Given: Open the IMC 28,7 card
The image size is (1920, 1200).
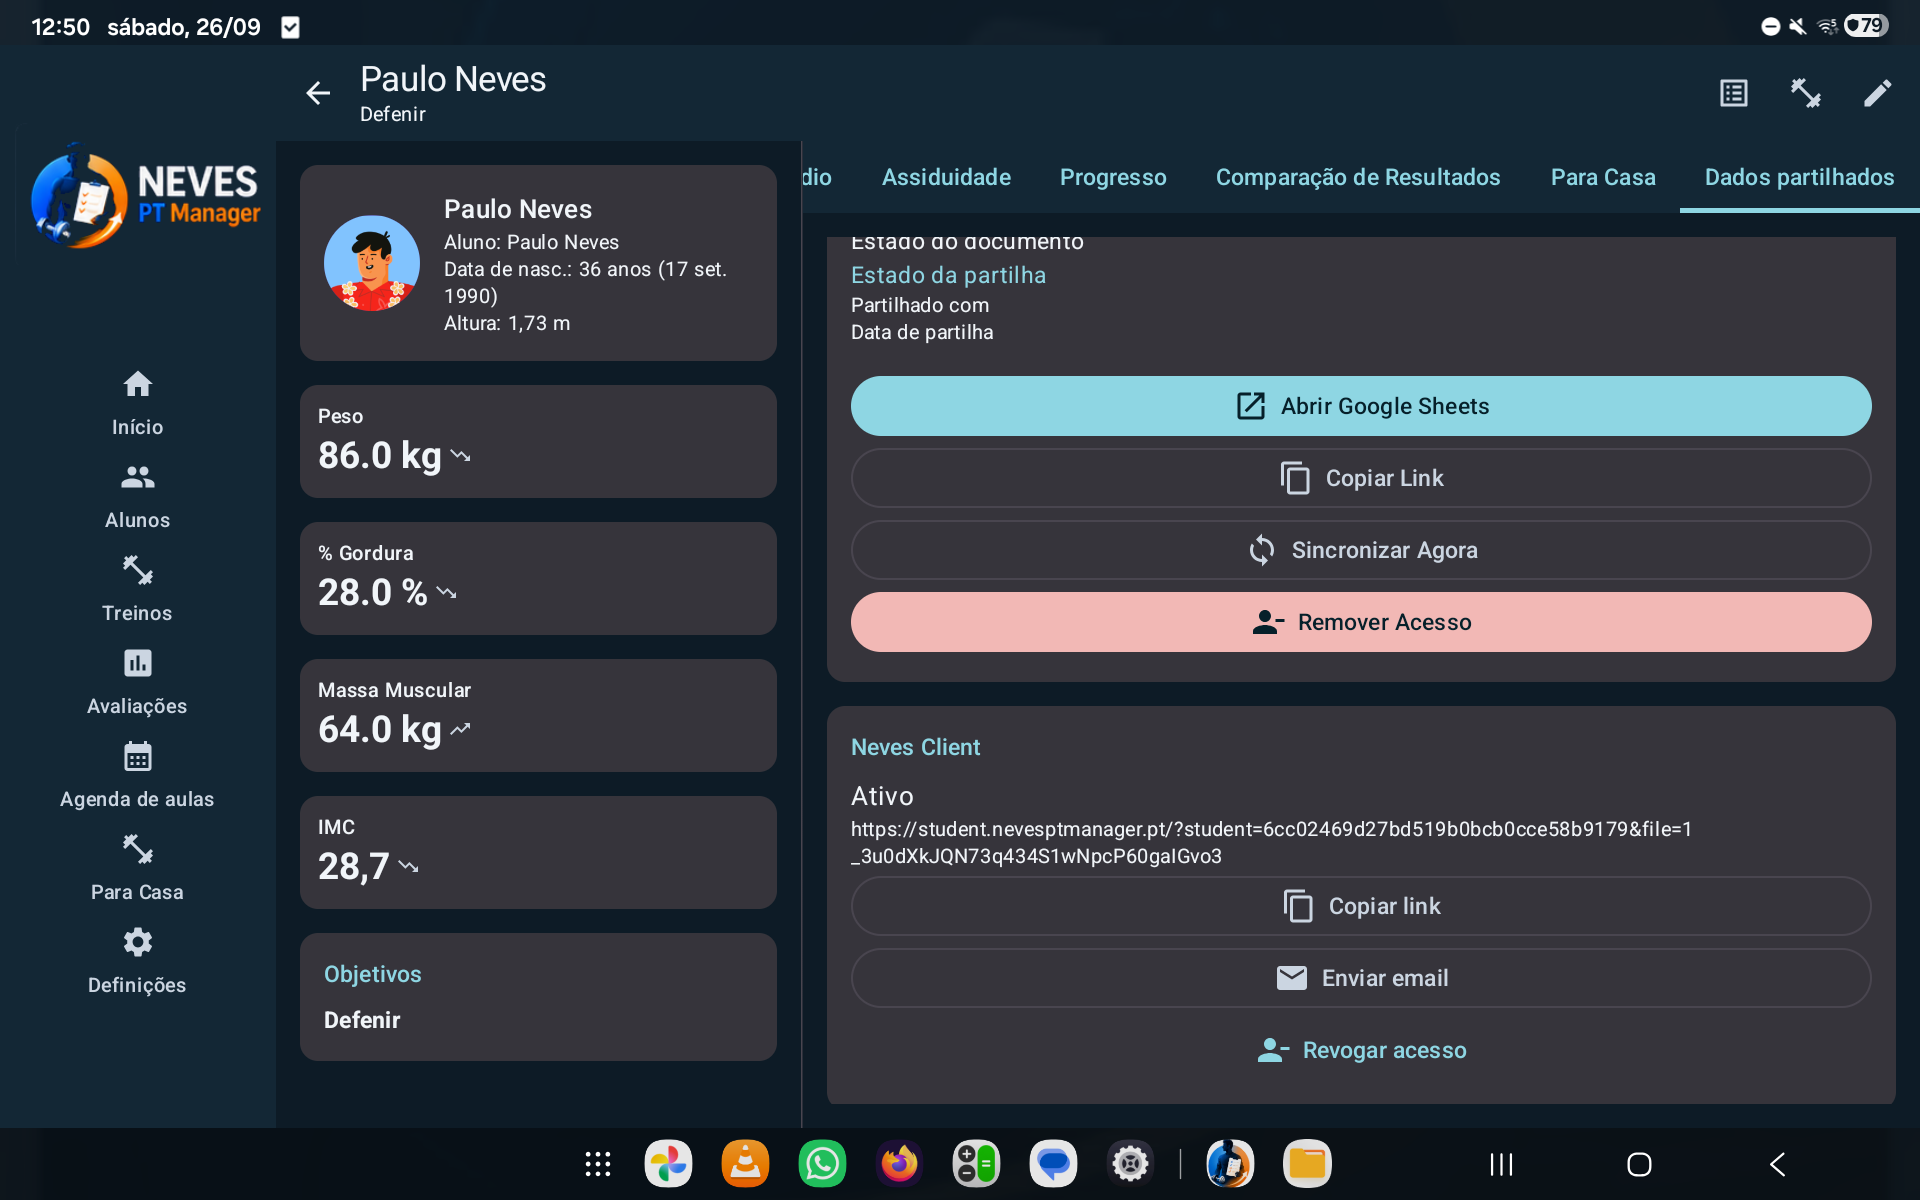Looking at the screenshot, I should 538,852.
